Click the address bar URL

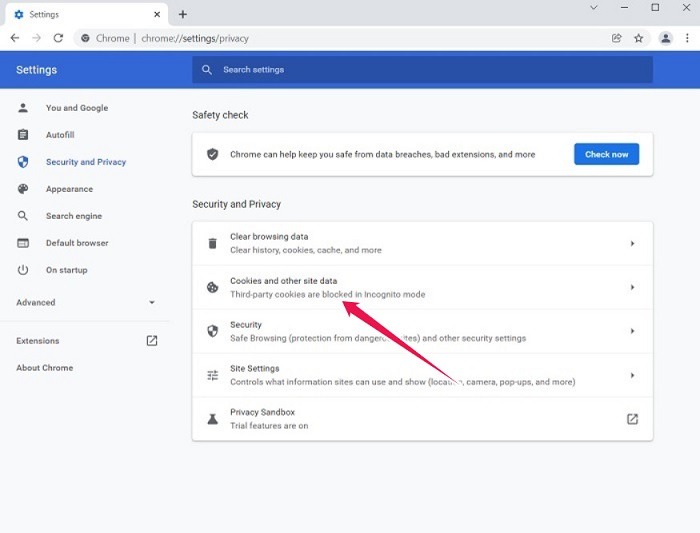tap(195, 38)
